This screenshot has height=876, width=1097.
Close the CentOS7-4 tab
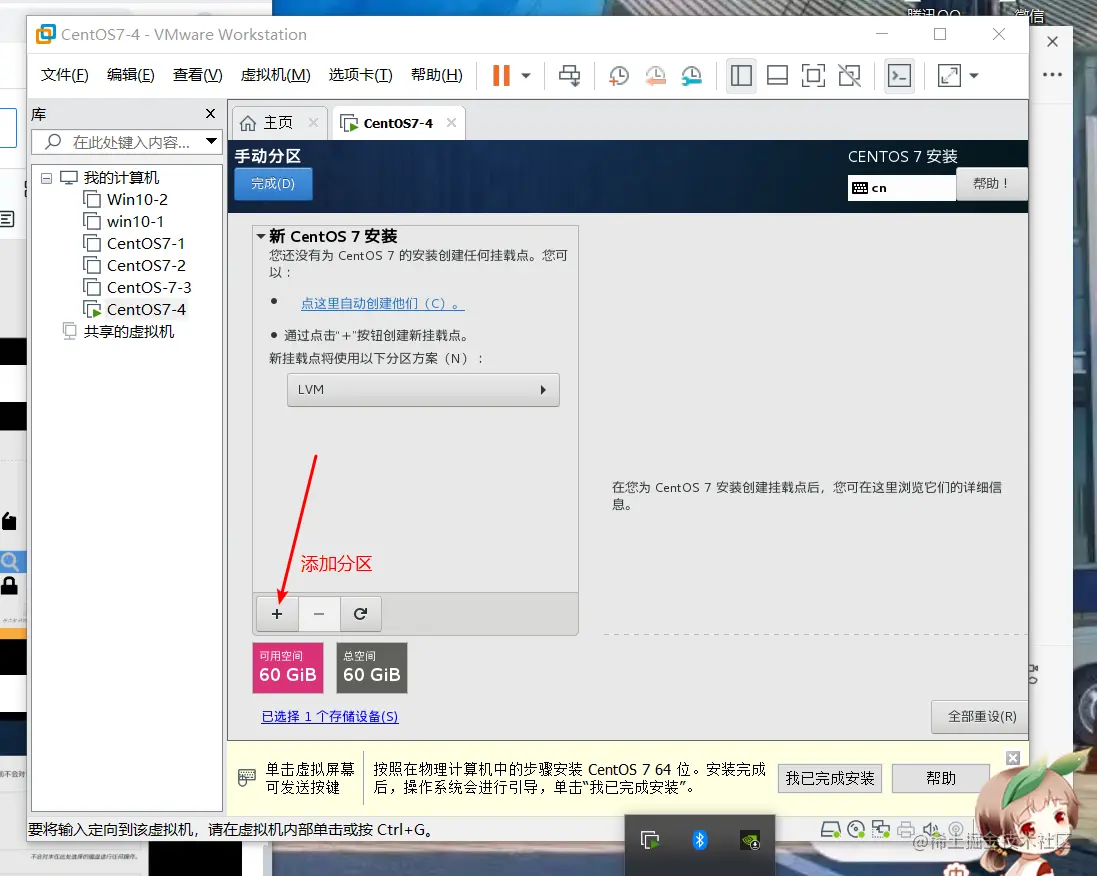(451, 122)
